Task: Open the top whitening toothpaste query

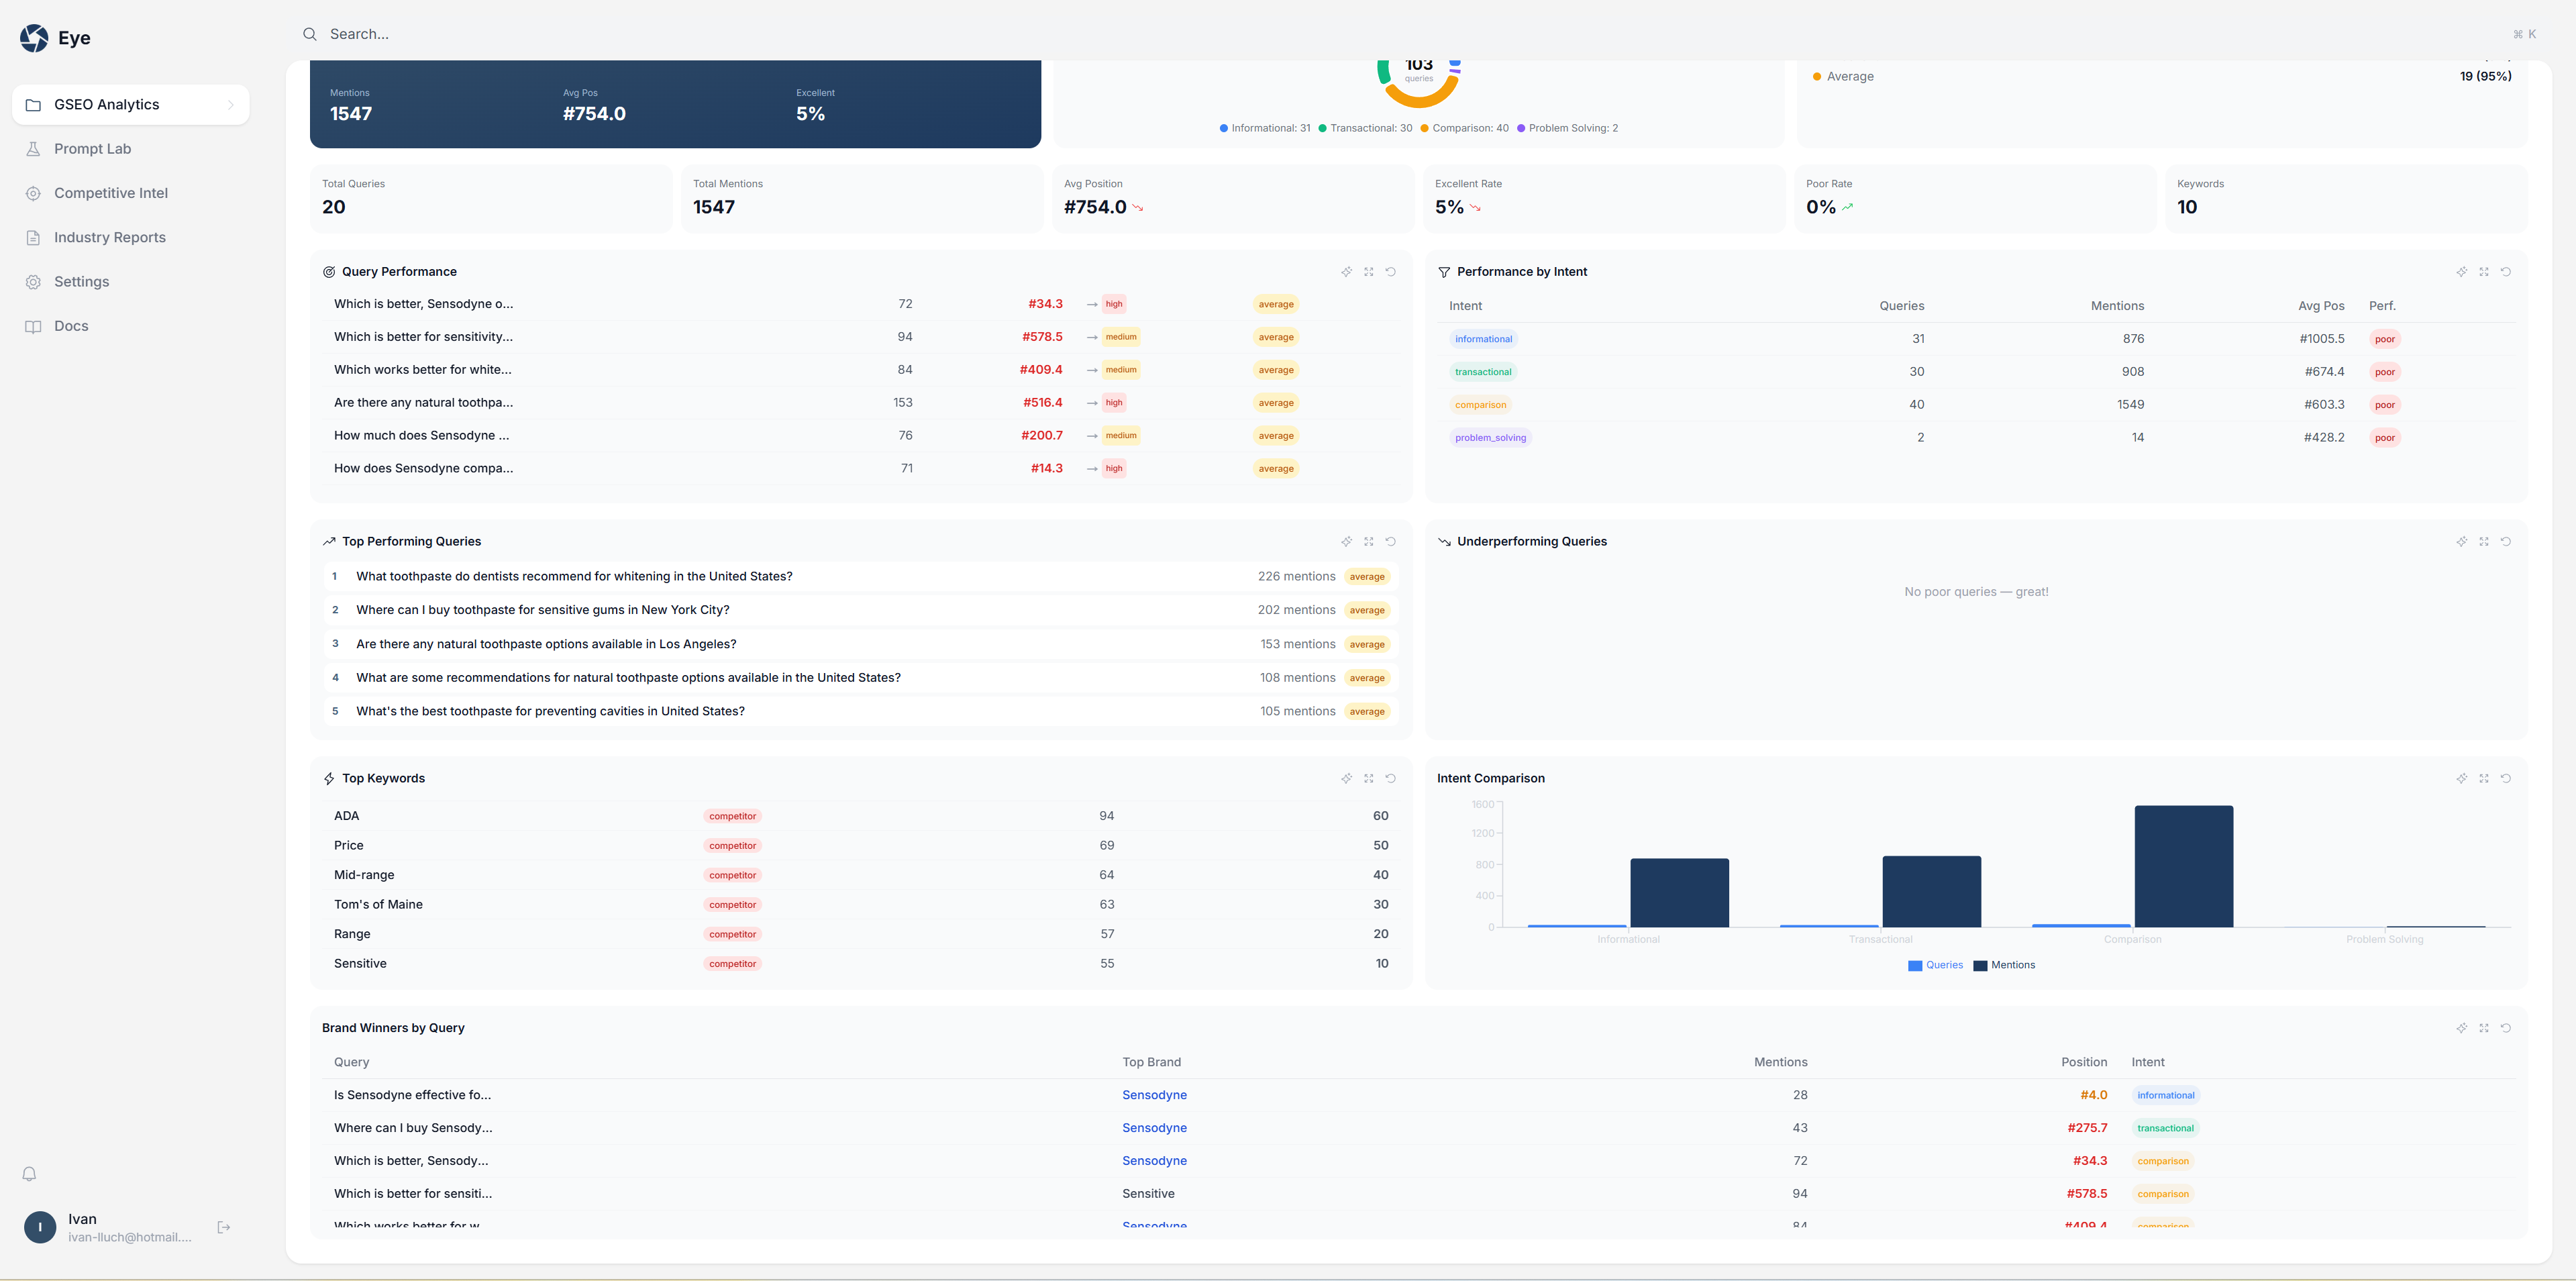Action: click(x=574, y=576)
